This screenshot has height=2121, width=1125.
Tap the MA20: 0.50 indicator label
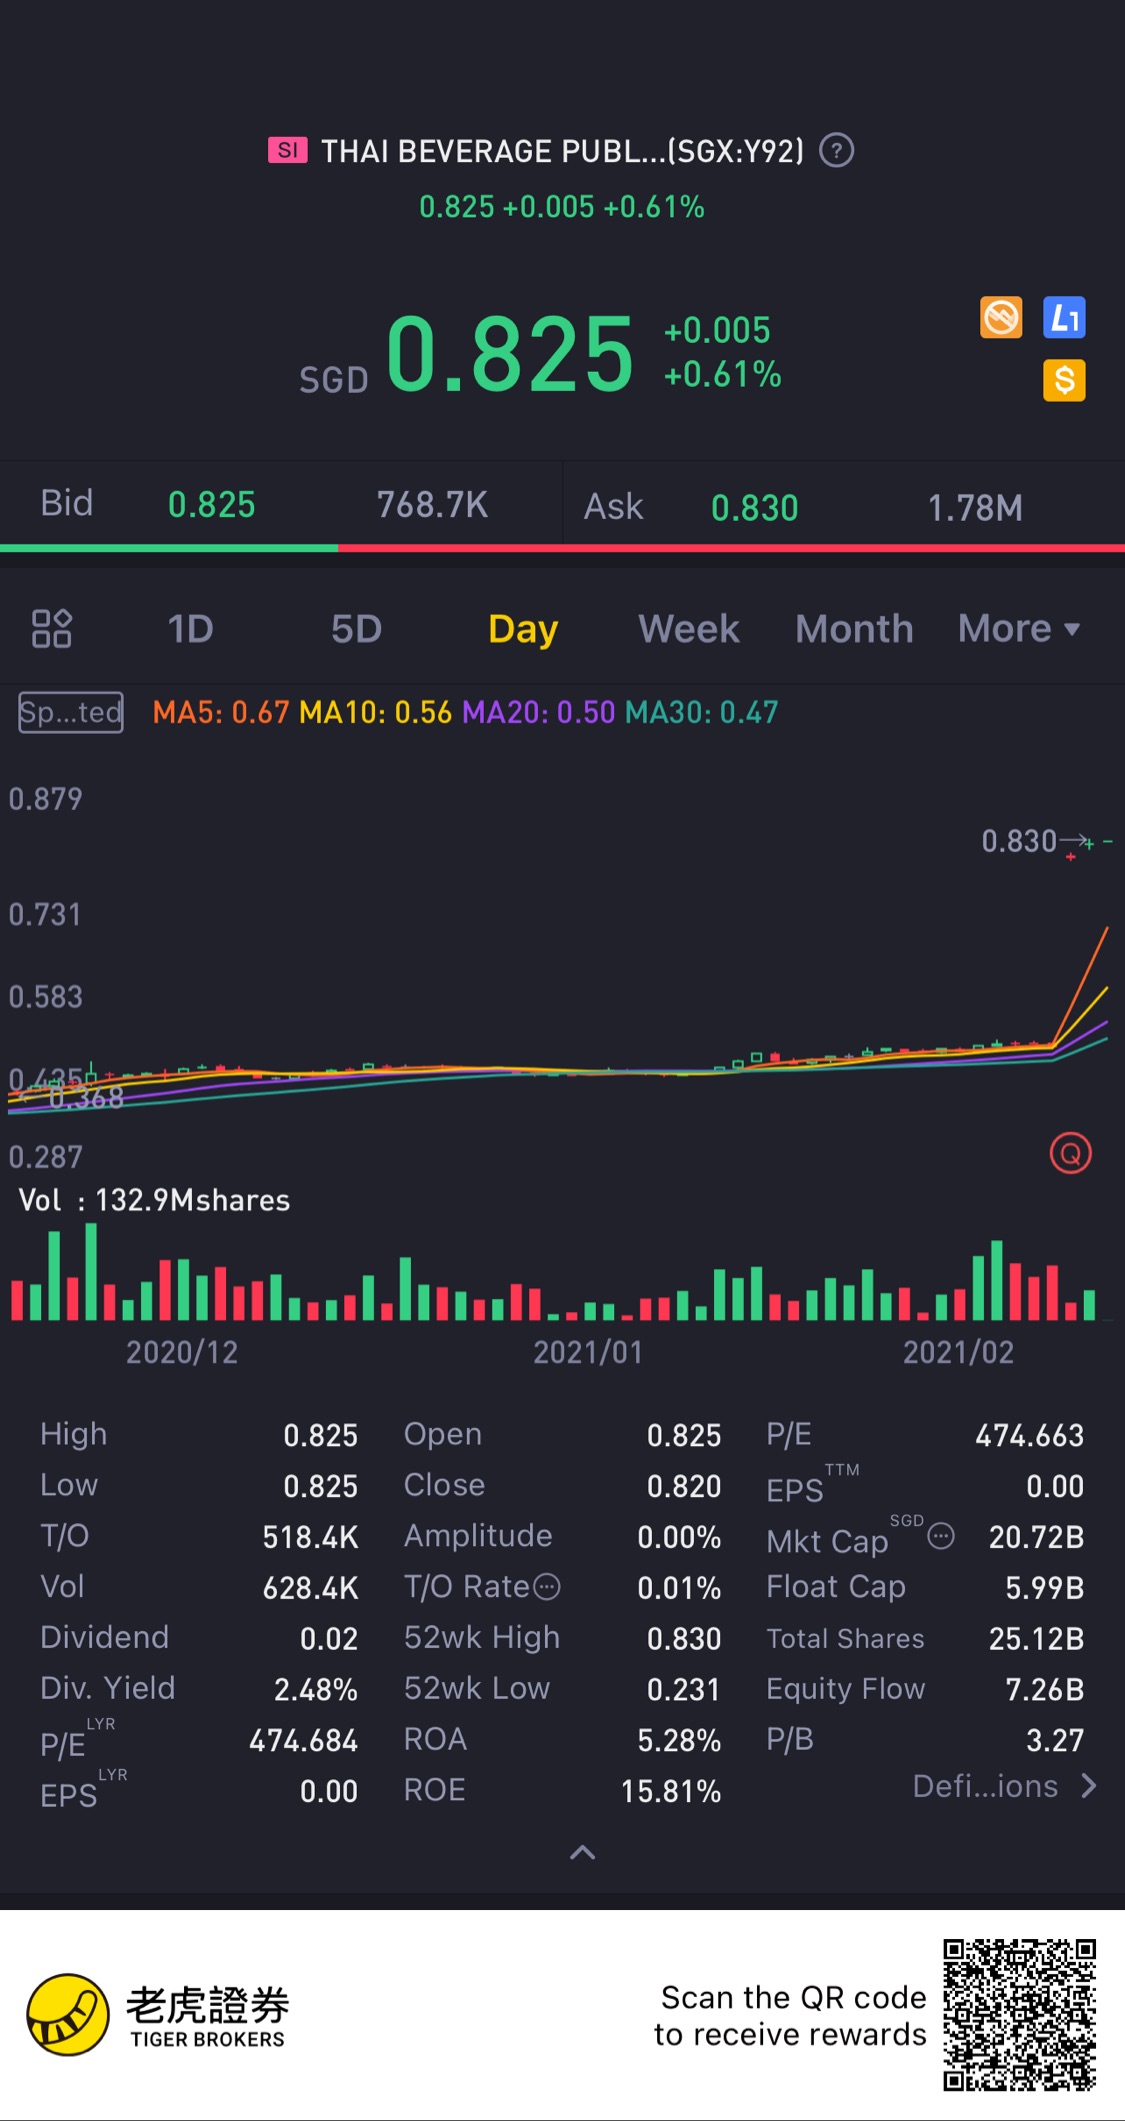(539, 712)
